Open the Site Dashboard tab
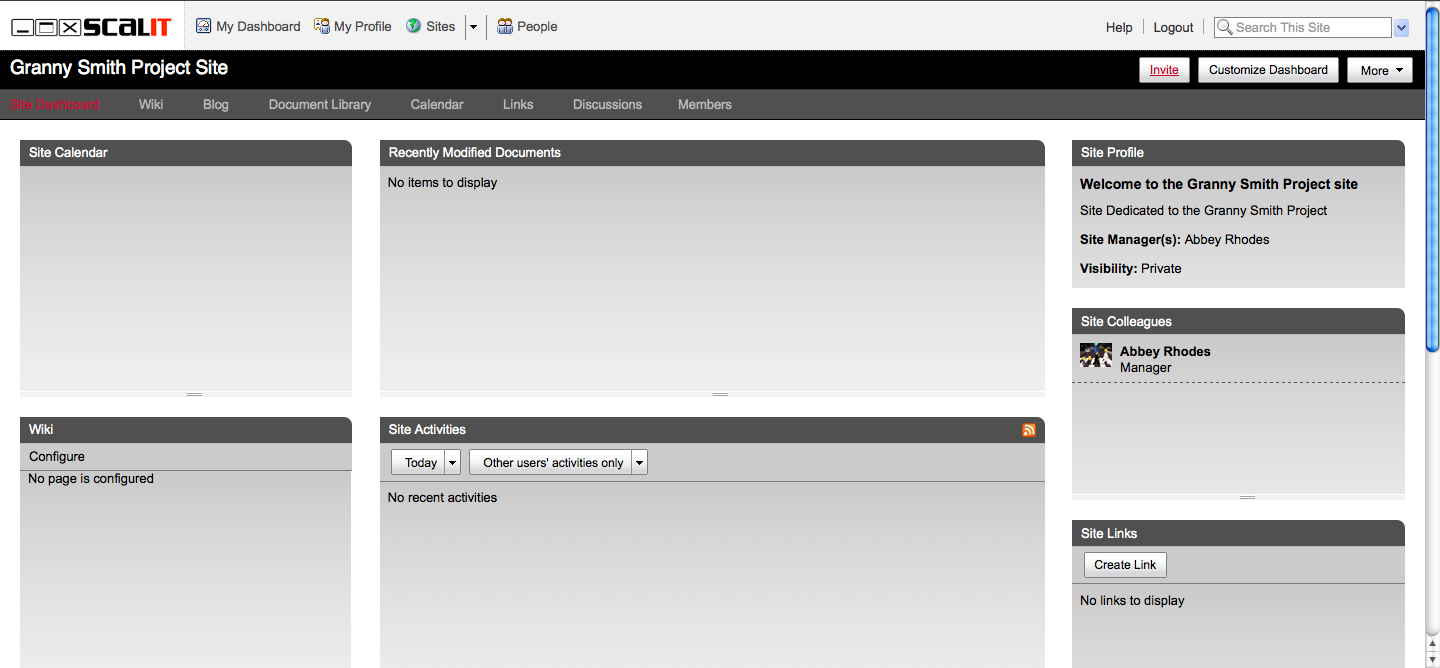This screenshot has width=1440, height=668. 55,104
